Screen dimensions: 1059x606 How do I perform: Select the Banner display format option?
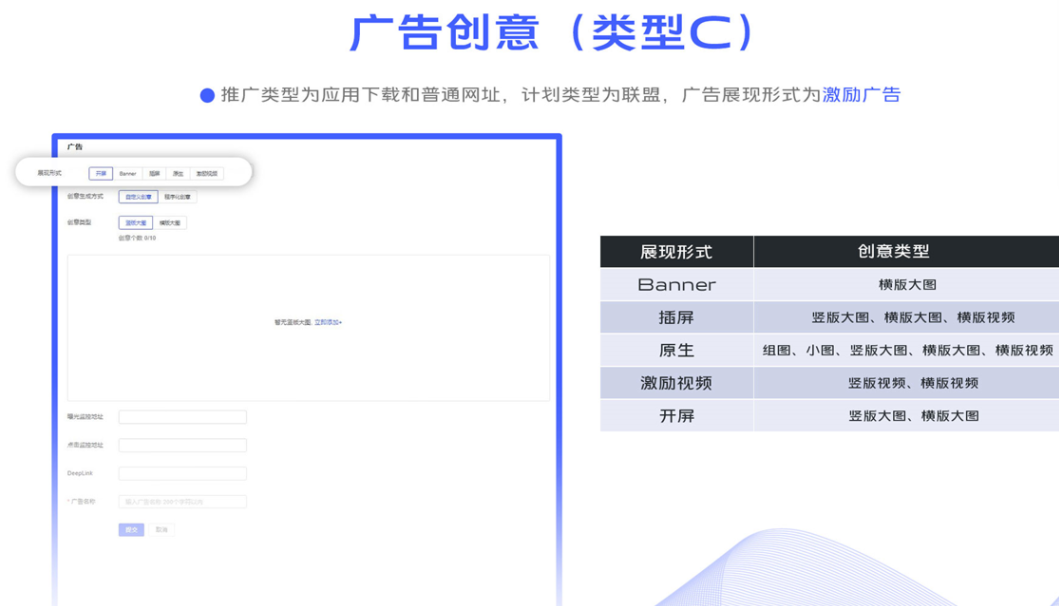[x=128, y=173]
